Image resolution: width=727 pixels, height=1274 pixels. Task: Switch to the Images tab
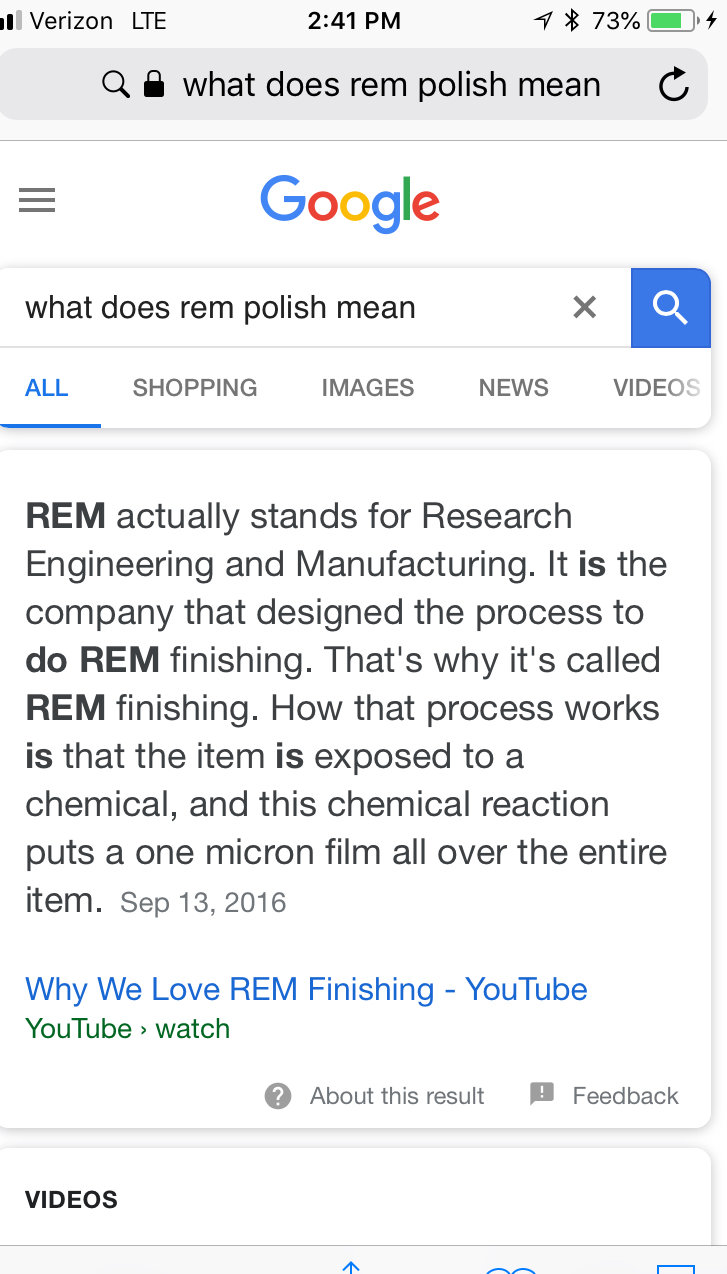[368, 388]
